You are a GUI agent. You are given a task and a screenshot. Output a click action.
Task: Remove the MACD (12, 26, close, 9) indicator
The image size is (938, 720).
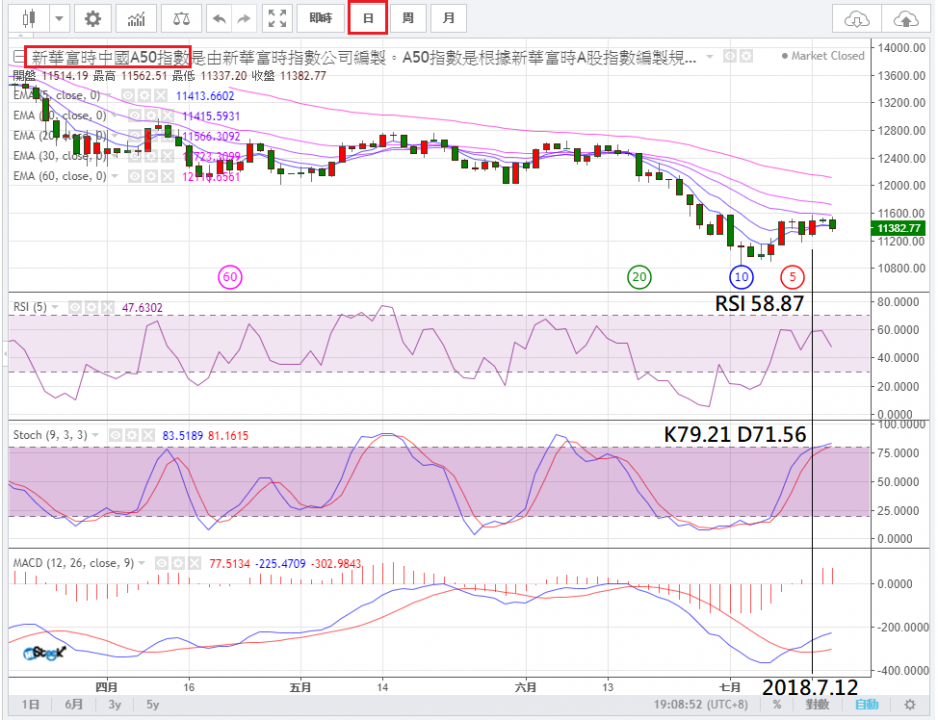(194, 563)
